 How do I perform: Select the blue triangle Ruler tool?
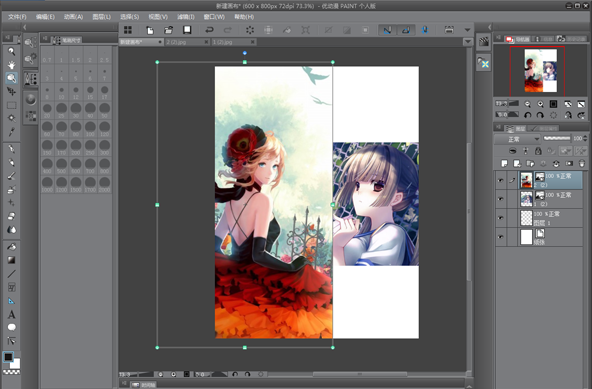tap(11, 301)
